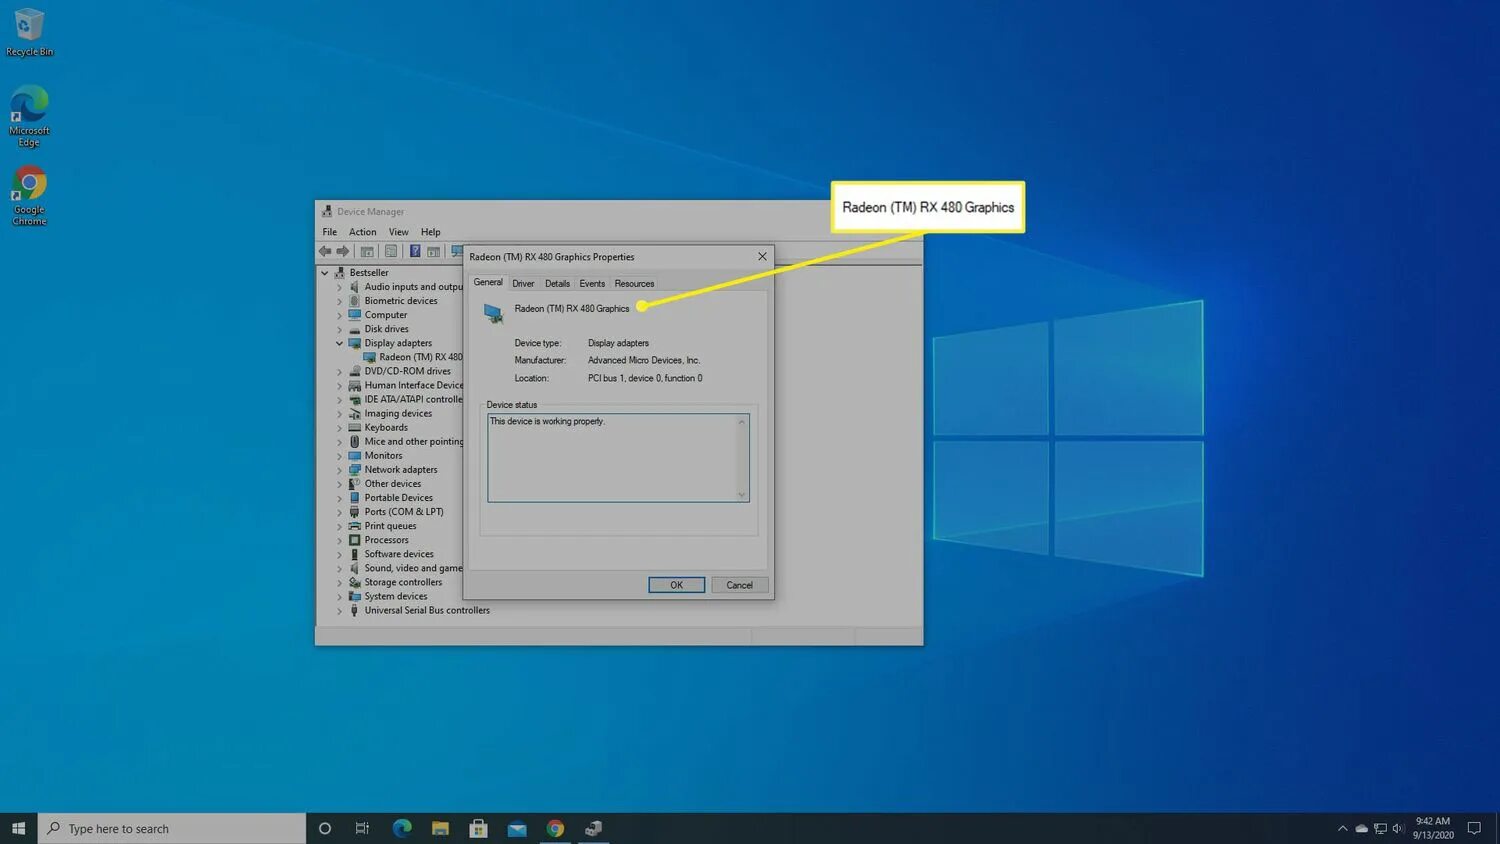This screenshot has height=844, width=1500.
Task: Click the Device status scrollbar down arrow
Action: point(742,494)
